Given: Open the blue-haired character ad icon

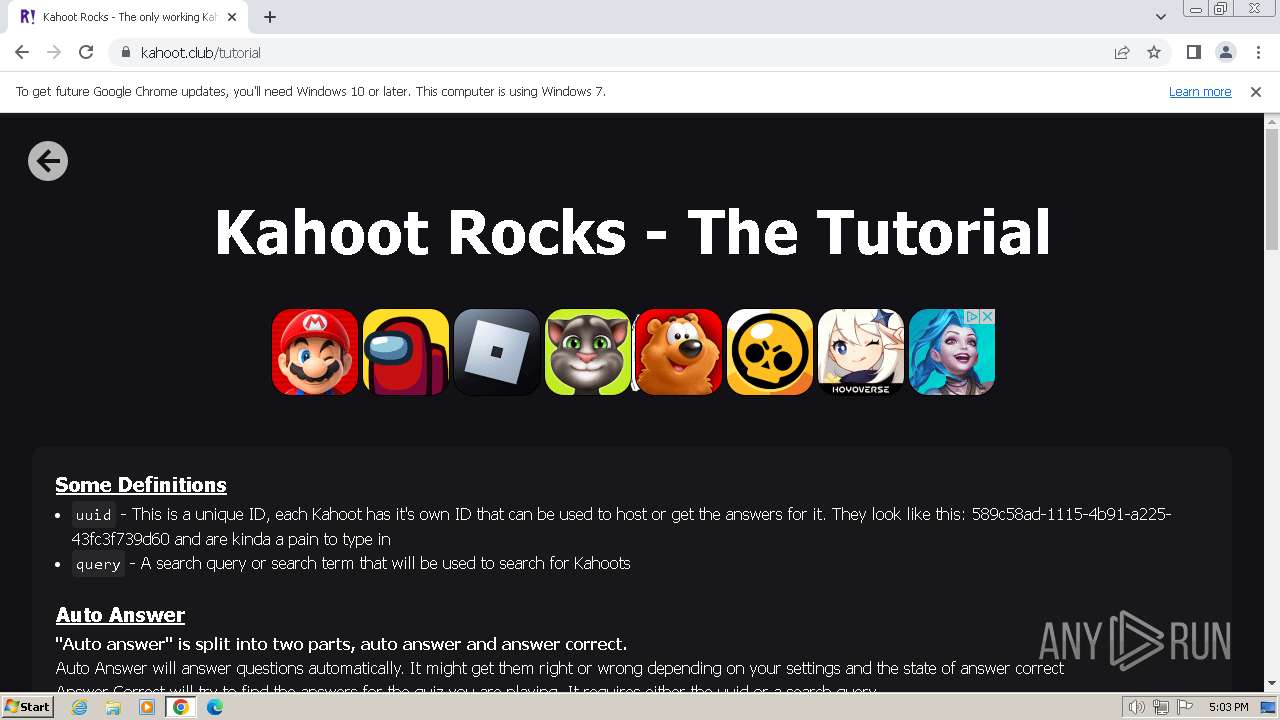Looking at the screenshot, I should point(952,352).
